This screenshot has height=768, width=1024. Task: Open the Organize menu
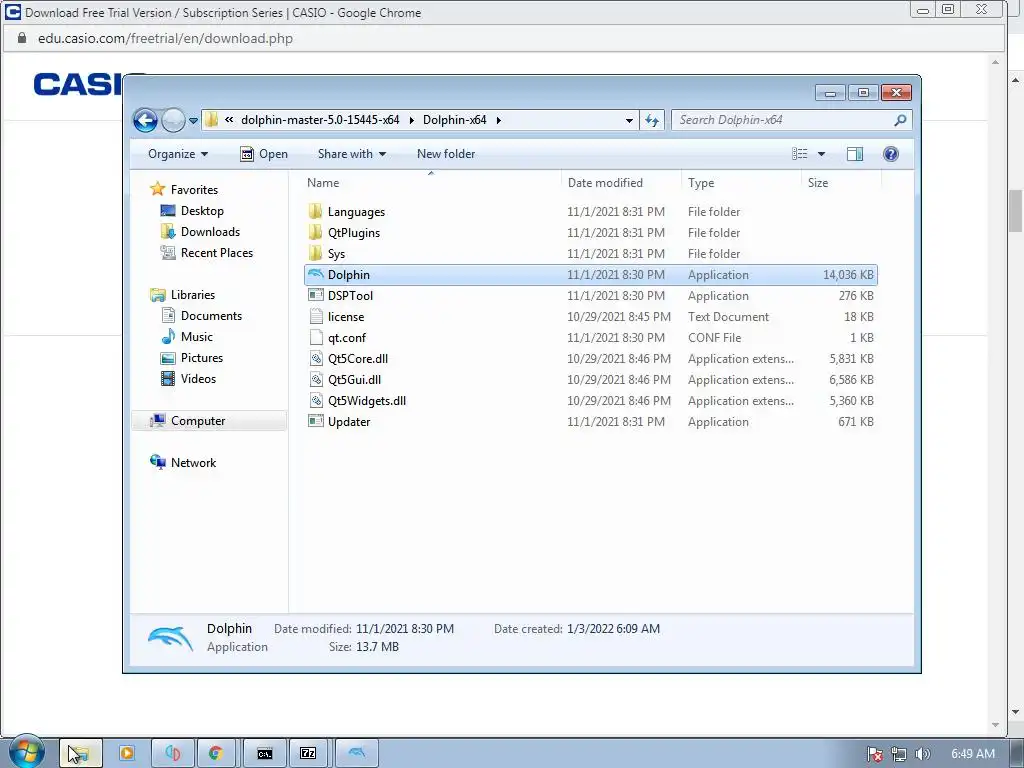[178, 154]
